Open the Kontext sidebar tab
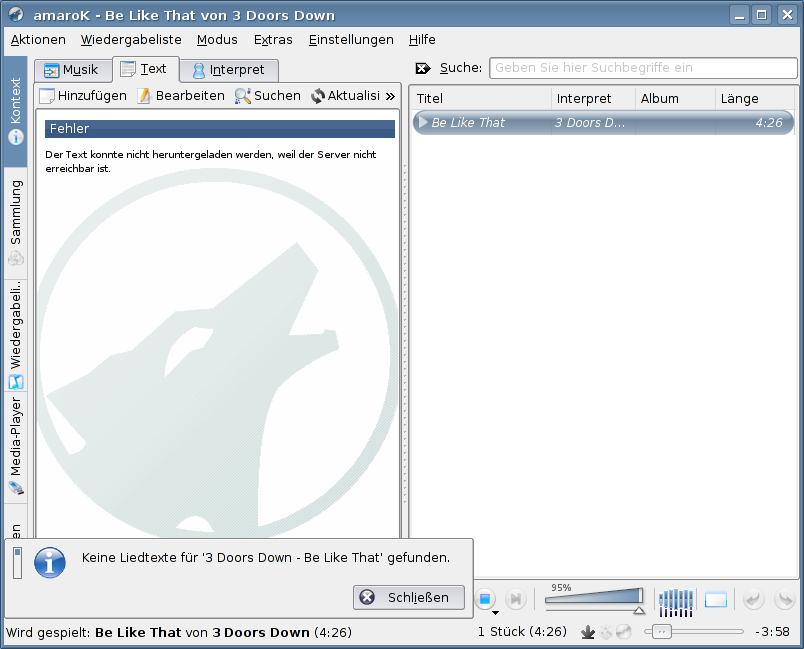The image size is (804, 649). (x=15, y=111)
